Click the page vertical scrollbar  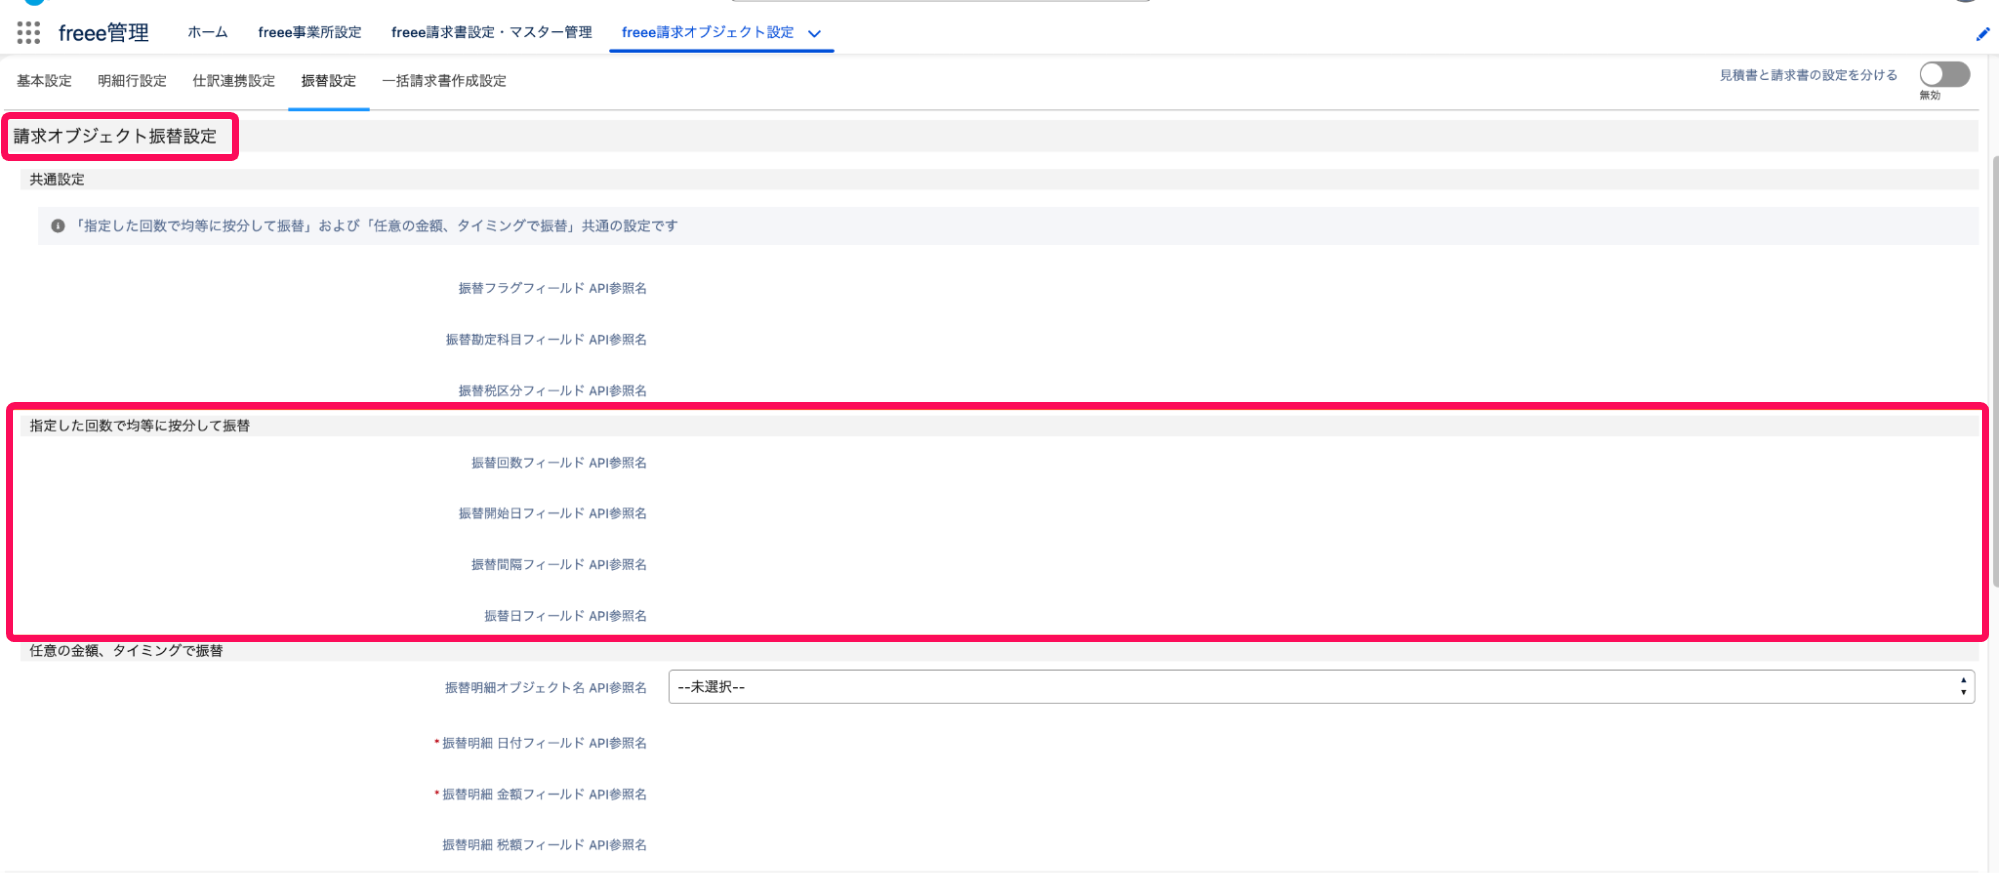(x=1994, y=370)
